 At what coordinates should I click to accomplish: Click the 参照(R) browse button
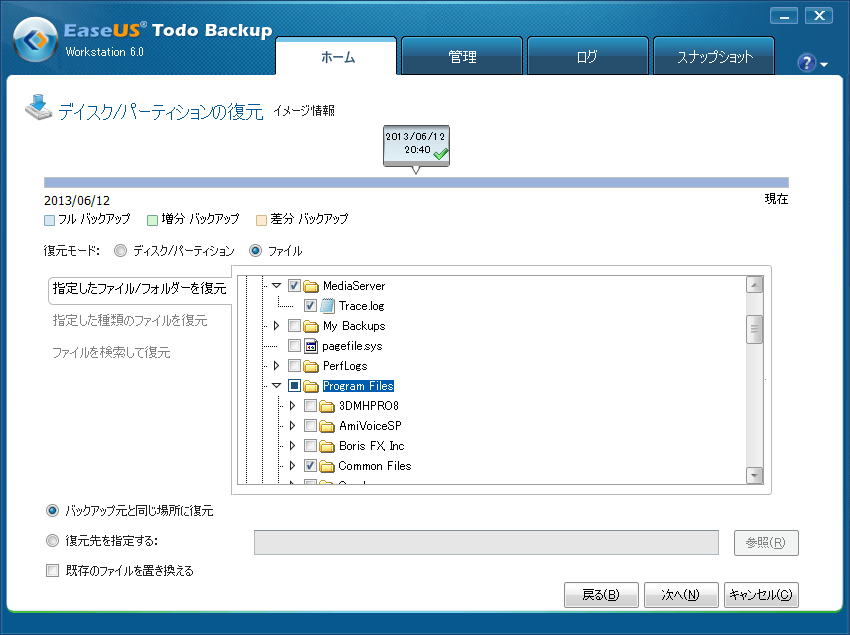(x=766, y=543)
